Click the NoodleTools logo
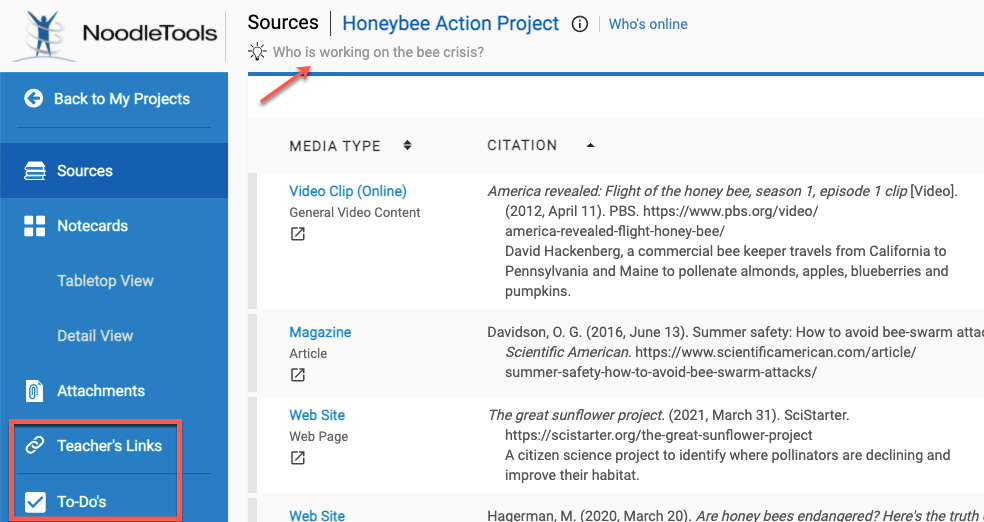 click(114, 34)
